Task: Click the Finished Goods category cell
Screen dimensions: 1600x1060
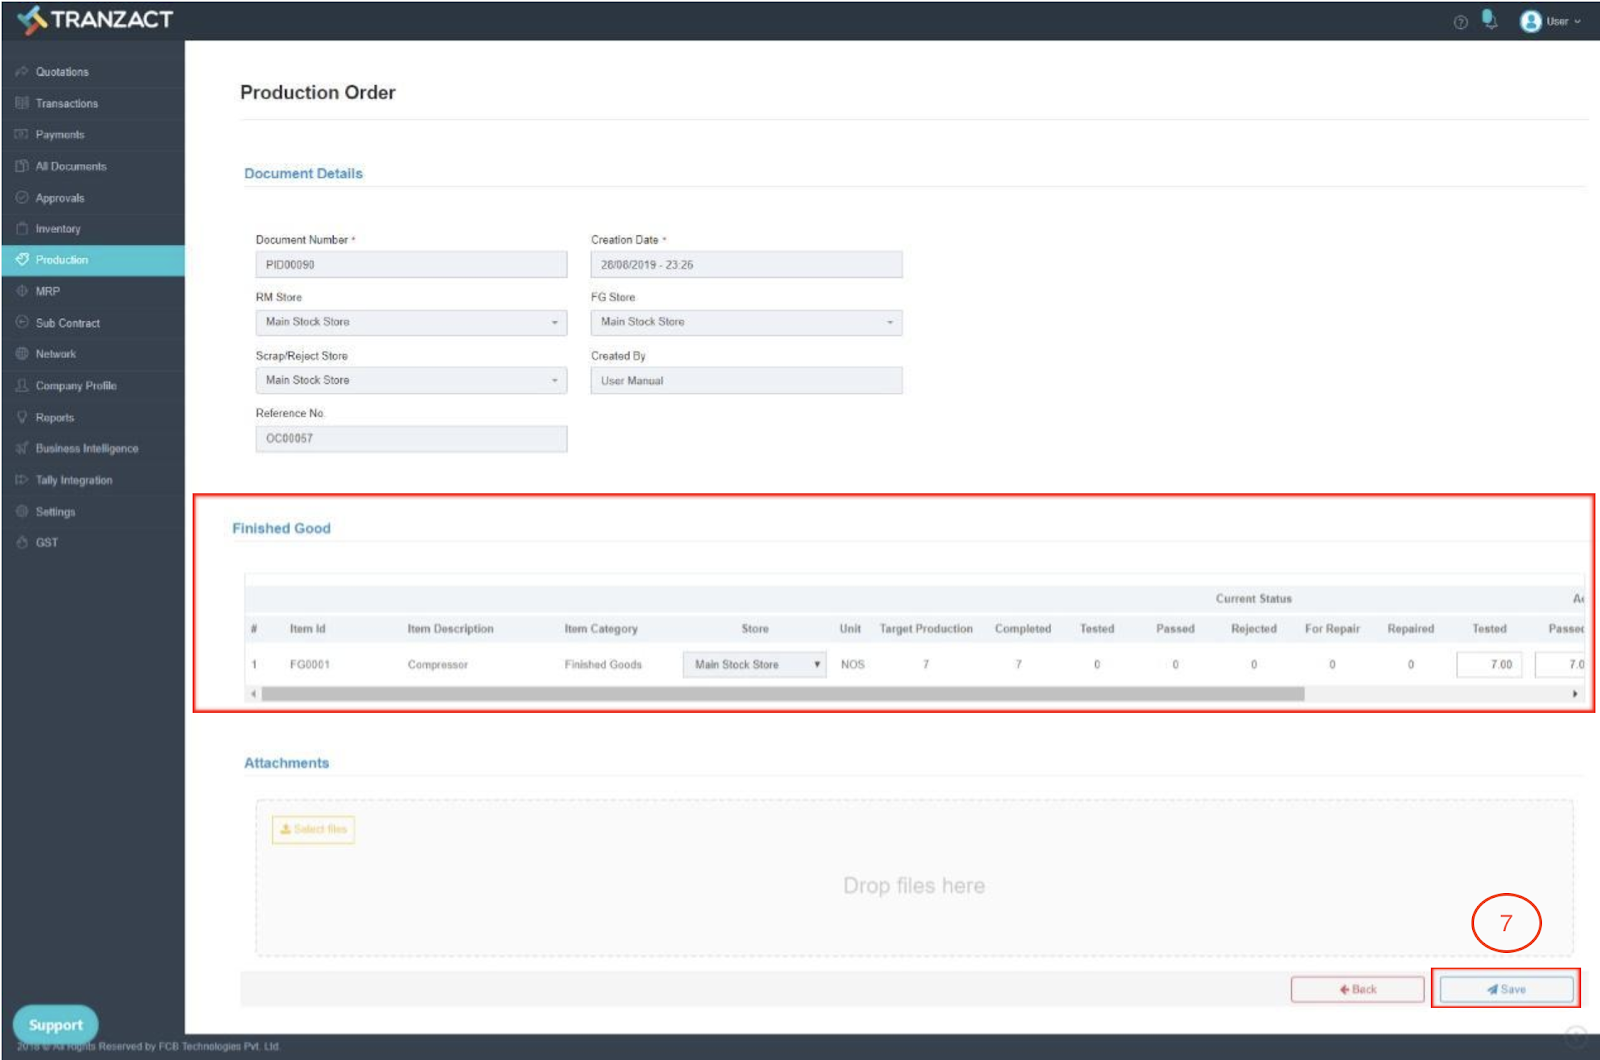Action: click(x=603, y=664)
